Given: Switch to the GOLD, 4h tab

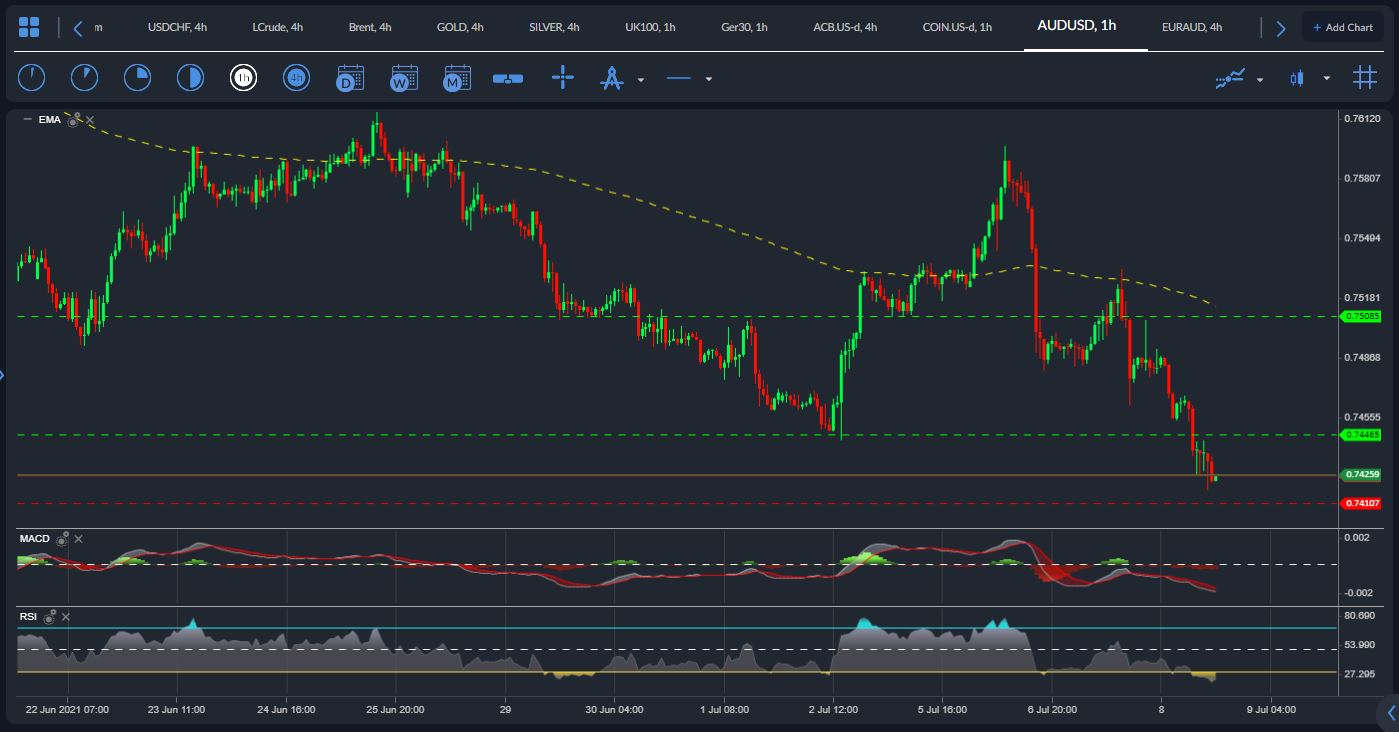Looking at the screenshot, I should point(460,27).
